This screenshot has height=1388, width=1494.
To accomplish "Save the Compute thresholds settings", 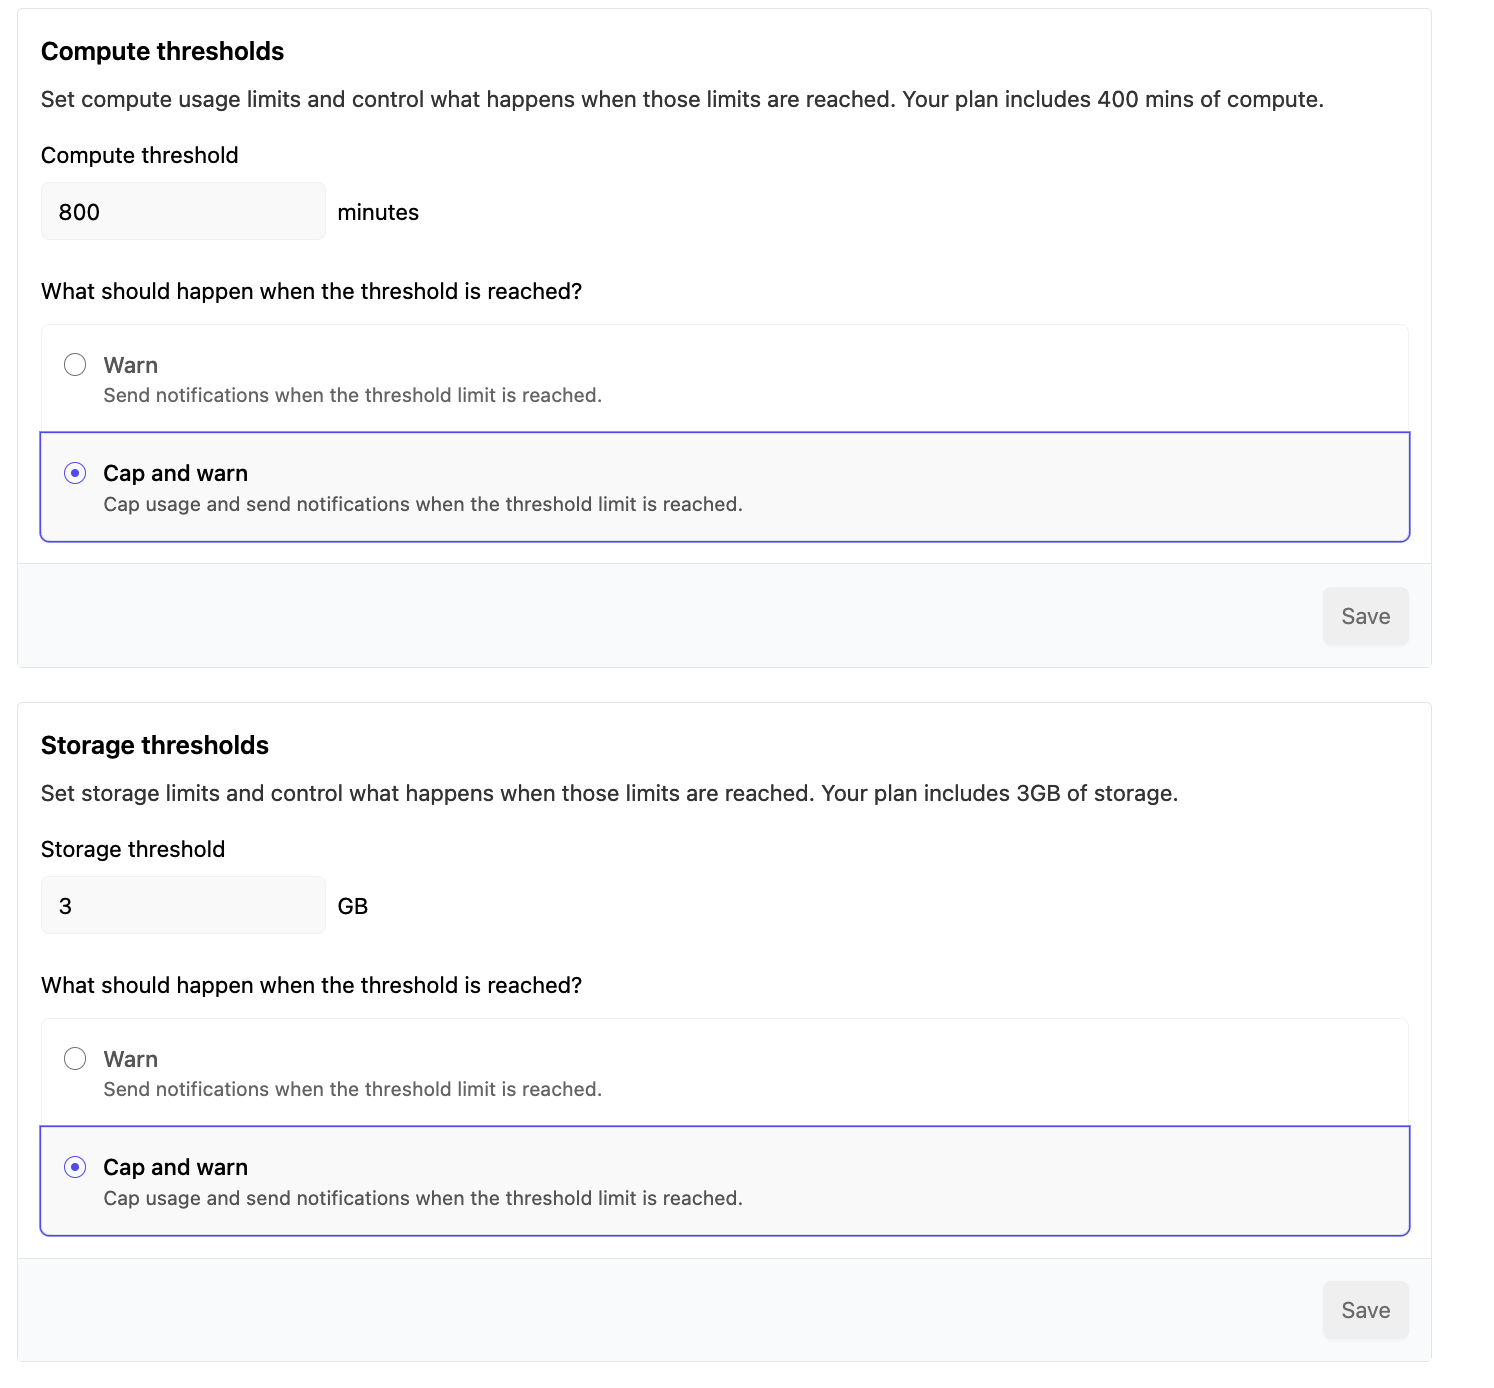I will coord(1365,616).
